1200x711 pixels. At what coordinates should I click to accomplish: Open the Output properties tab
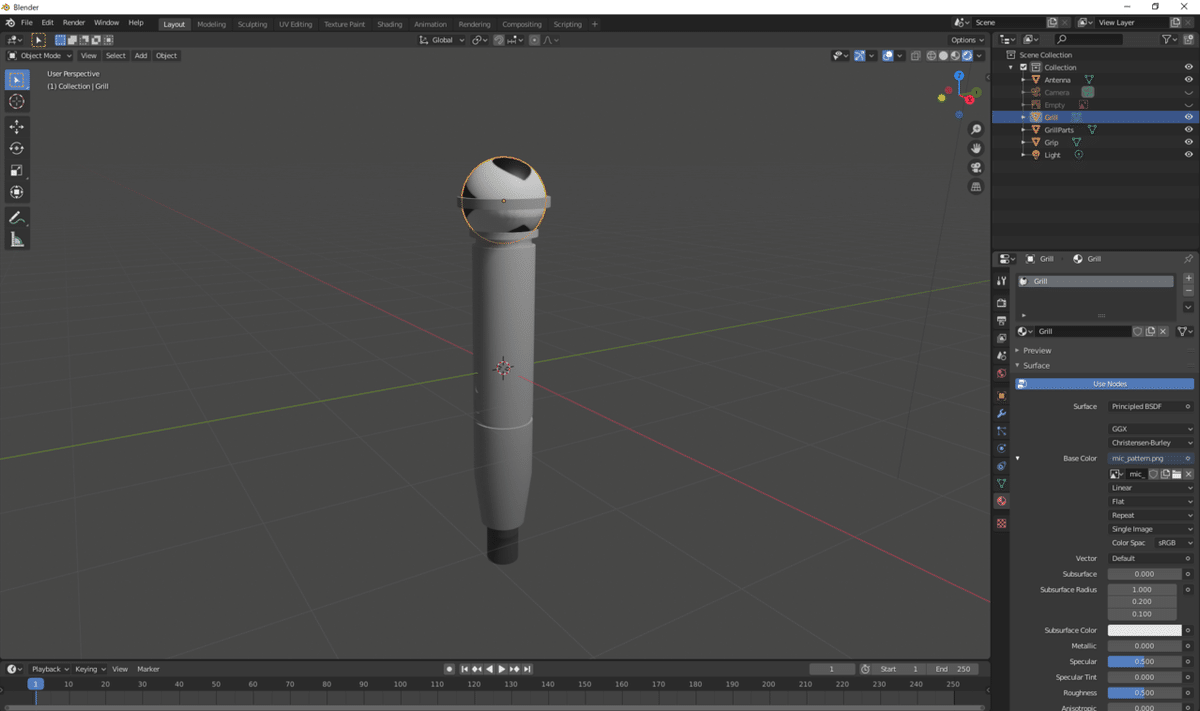click(1001, 321)
